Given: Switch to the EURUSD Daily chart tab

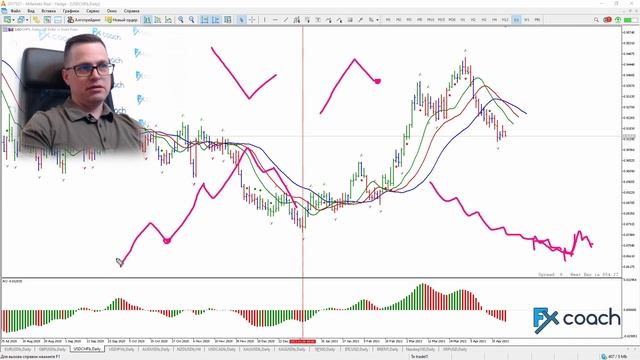Looking at the screenshot, I should [x=18, y=349].
